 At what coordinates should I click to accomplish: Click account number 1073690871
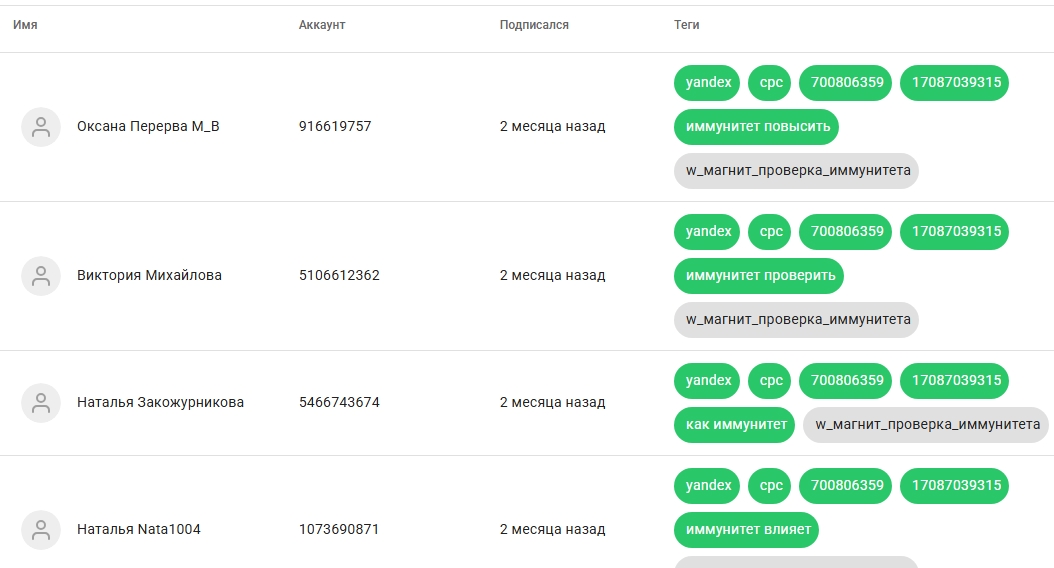[x=339, y=530]
